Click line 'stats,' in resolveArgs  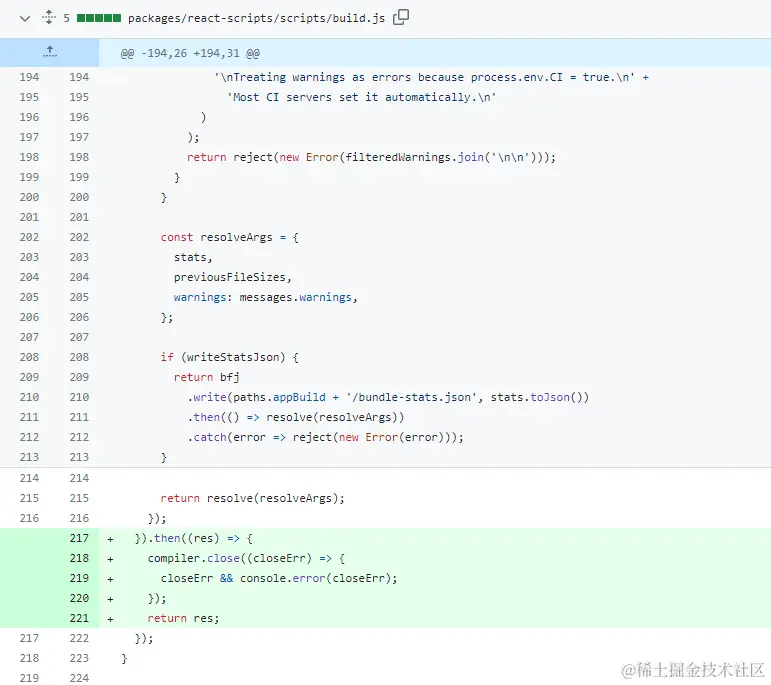point(193,257)
